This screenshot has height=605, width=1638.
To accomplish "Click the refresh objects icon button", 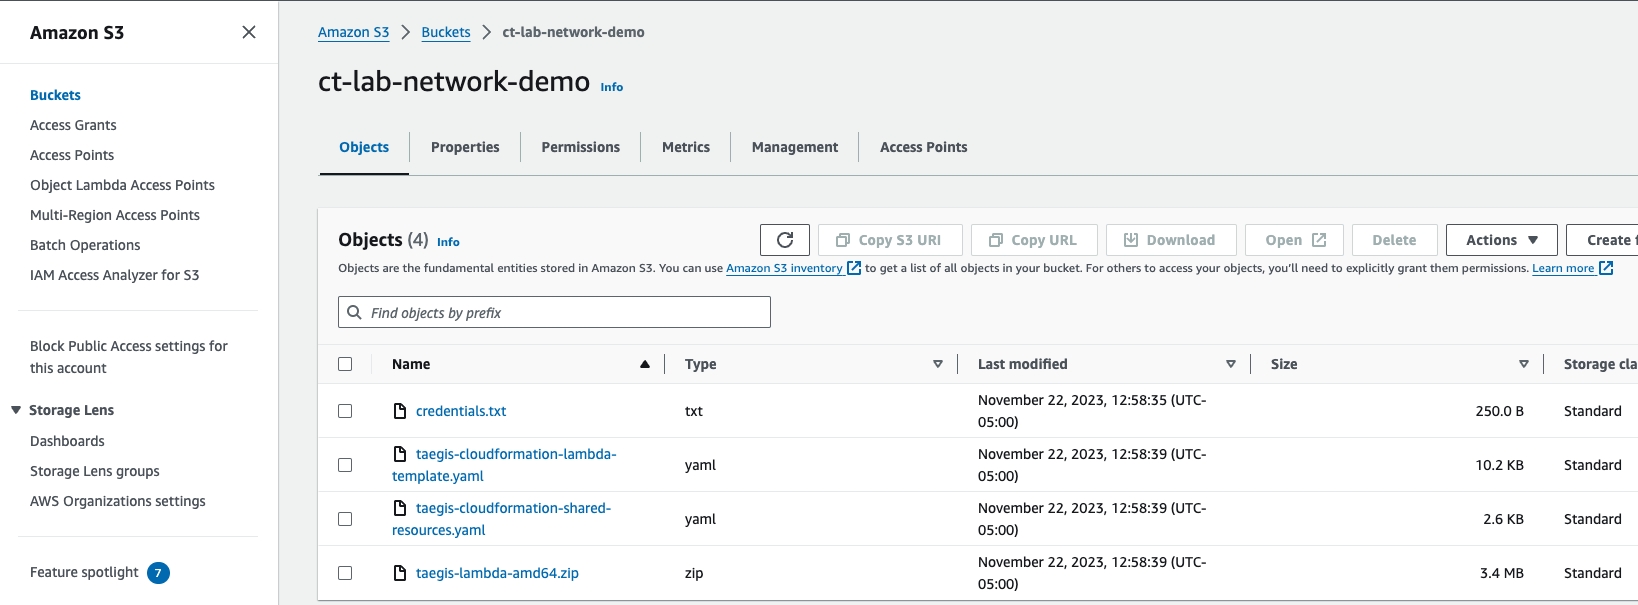I will (x=785, y=240).
